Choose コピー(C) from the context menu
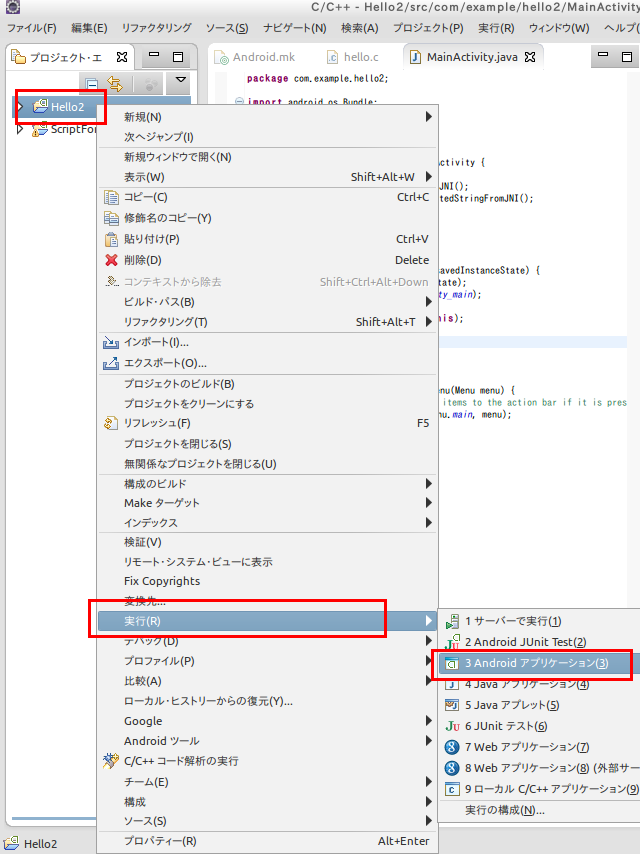 pos(145,197)
